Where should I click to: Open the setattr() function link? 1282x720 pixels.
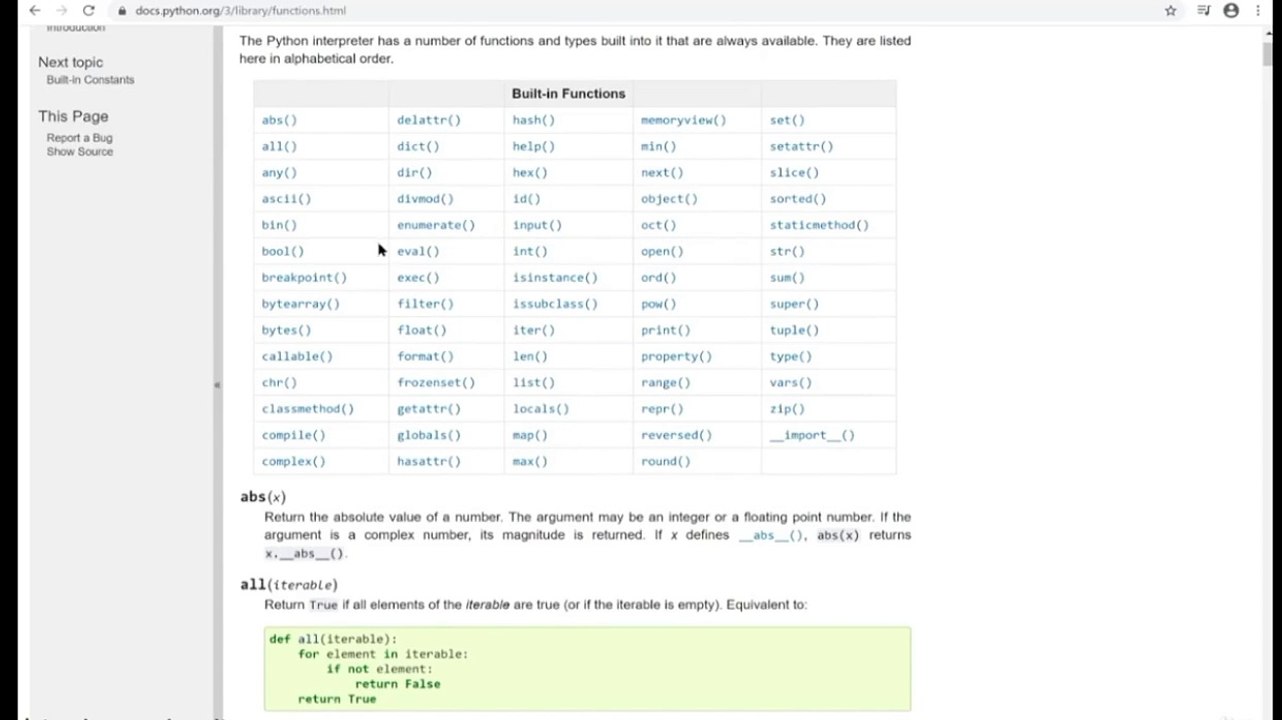pos(801,146)
